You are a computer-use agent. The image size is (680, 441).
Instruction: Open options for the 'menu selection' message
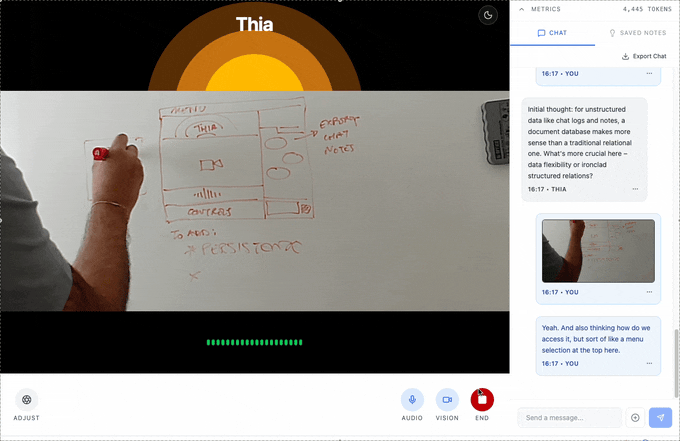point(649,363)
